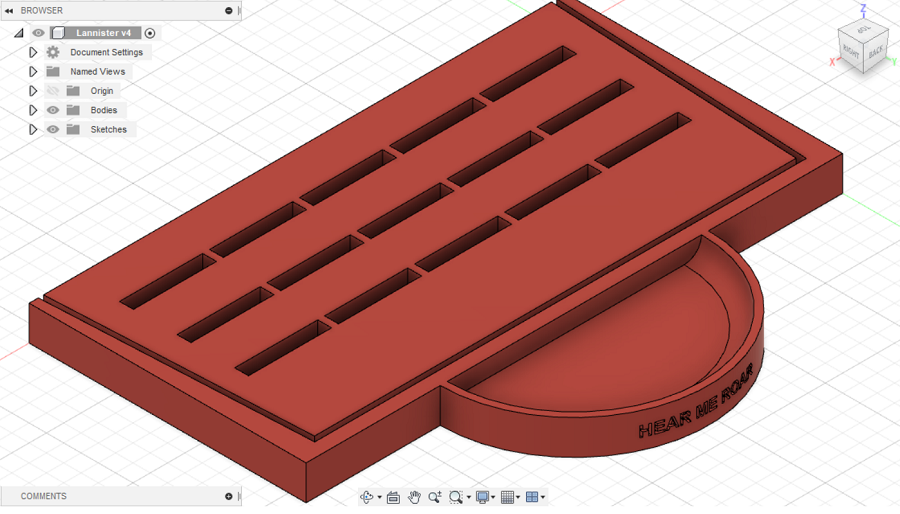Minimize the Browser panel using round minus button
The height and width of the screenshot is (514, 900).
click(x=228, y=10)
